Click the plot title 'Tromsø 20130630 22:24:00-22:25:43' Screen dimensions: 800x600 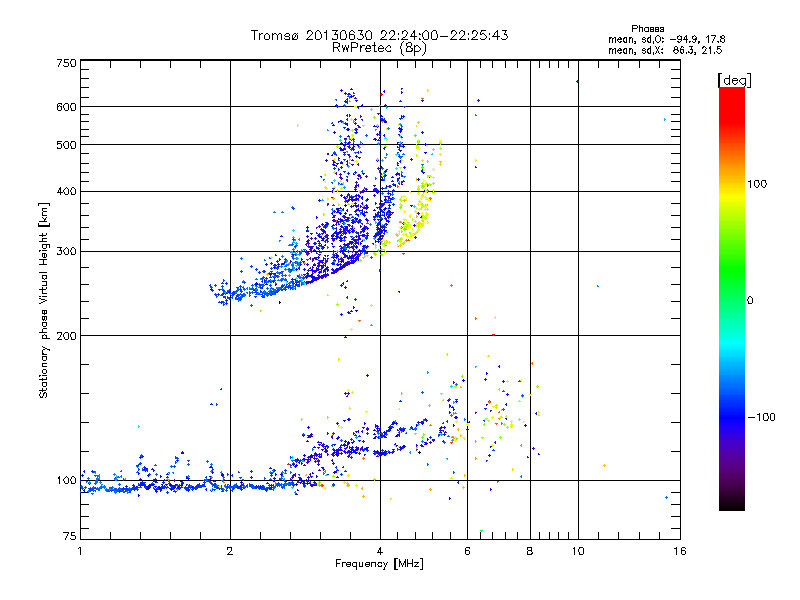point(380,35)
